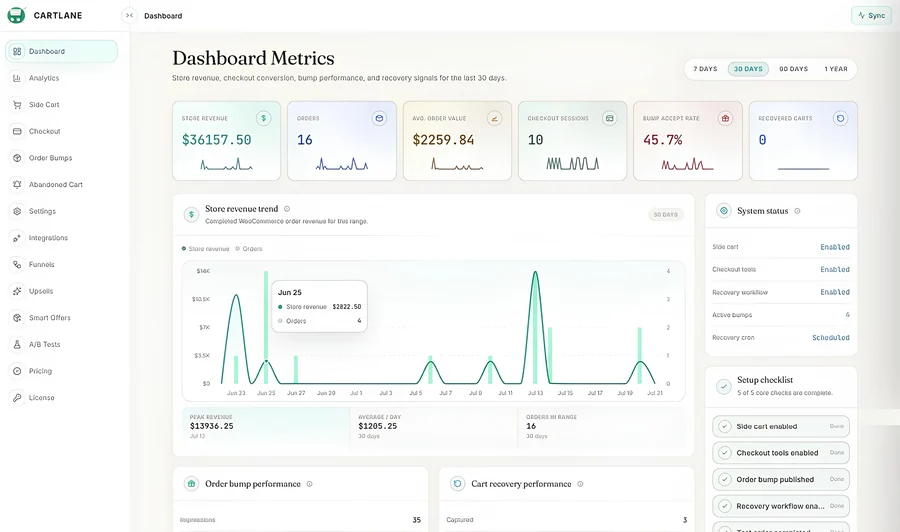Click the Analytics bar chart icon
900x532 pixels.
tap(17, 78)
